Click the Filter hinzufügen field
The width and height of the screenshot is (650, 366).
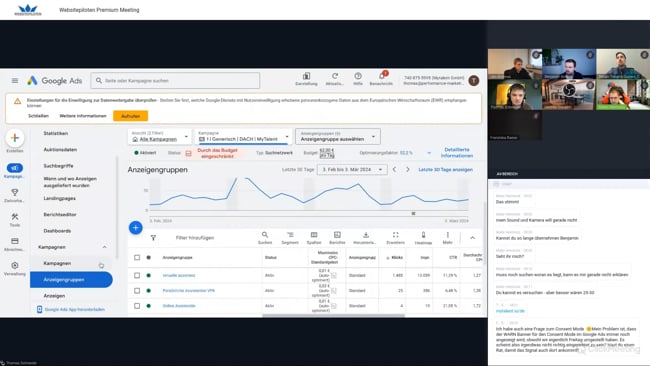195,238
